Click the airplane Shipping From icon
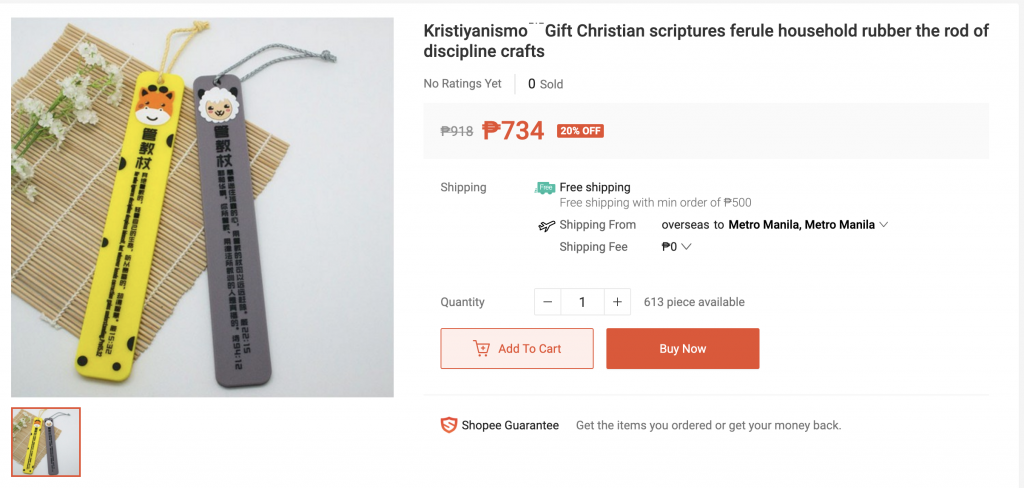This screenshot has height=488, width=1024. [x=546, y=226]
